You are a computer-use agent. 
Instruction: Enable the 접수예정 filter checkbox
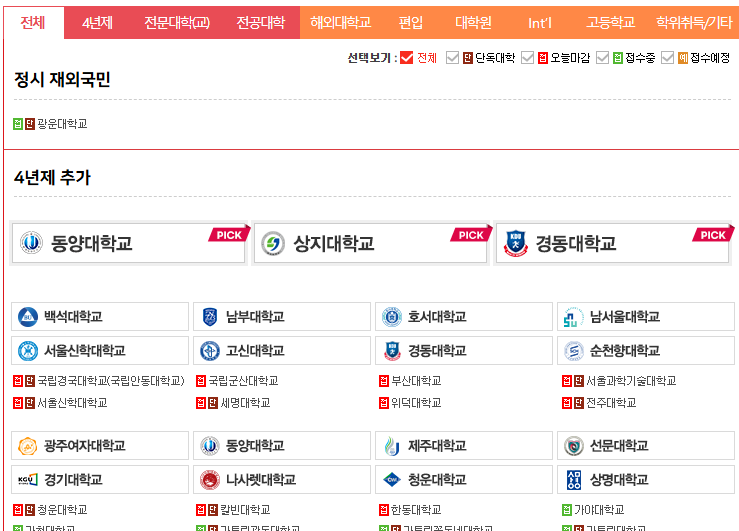[x=667, y=57]
